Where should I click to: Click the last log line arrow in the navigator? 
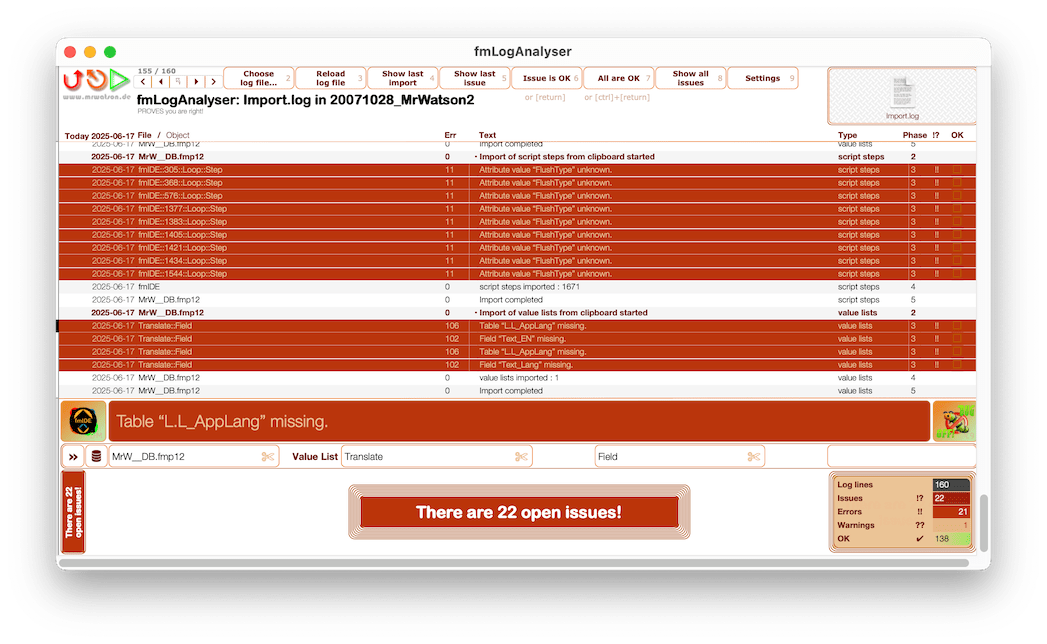(x=213, y=81)
